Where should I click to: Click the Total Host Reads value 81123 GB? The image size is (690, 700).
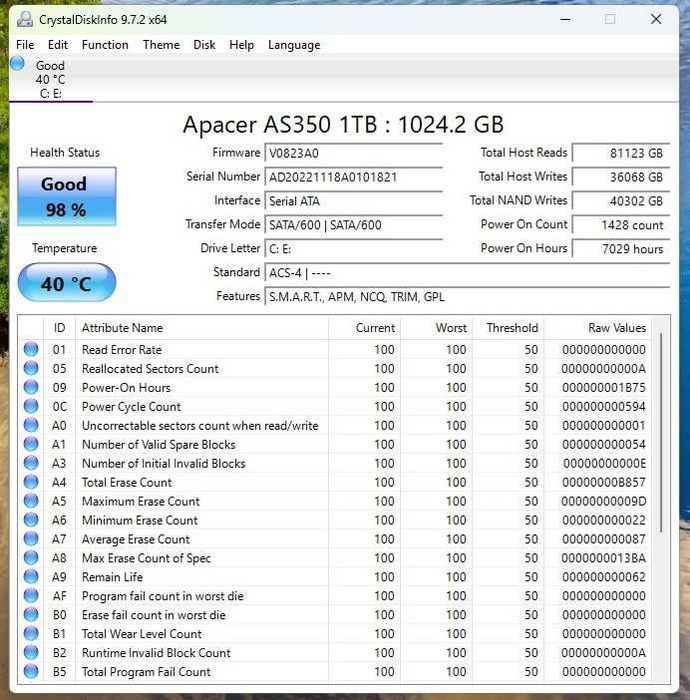coord(621,153)
